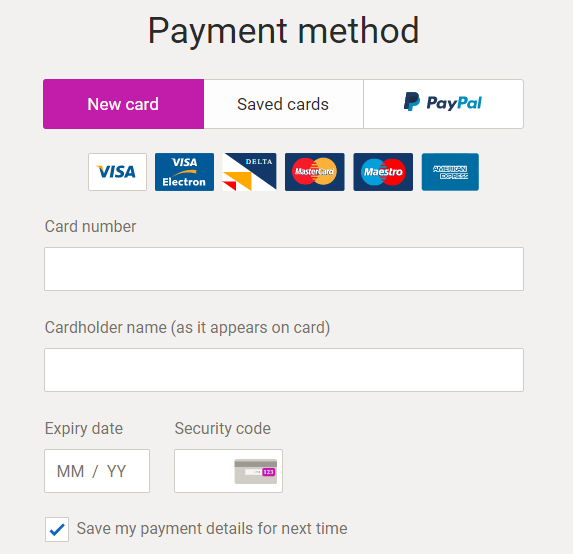Viewport: 573px width, 554px height.
Task: Click the Visa card logo
Action: coord(117,172)
